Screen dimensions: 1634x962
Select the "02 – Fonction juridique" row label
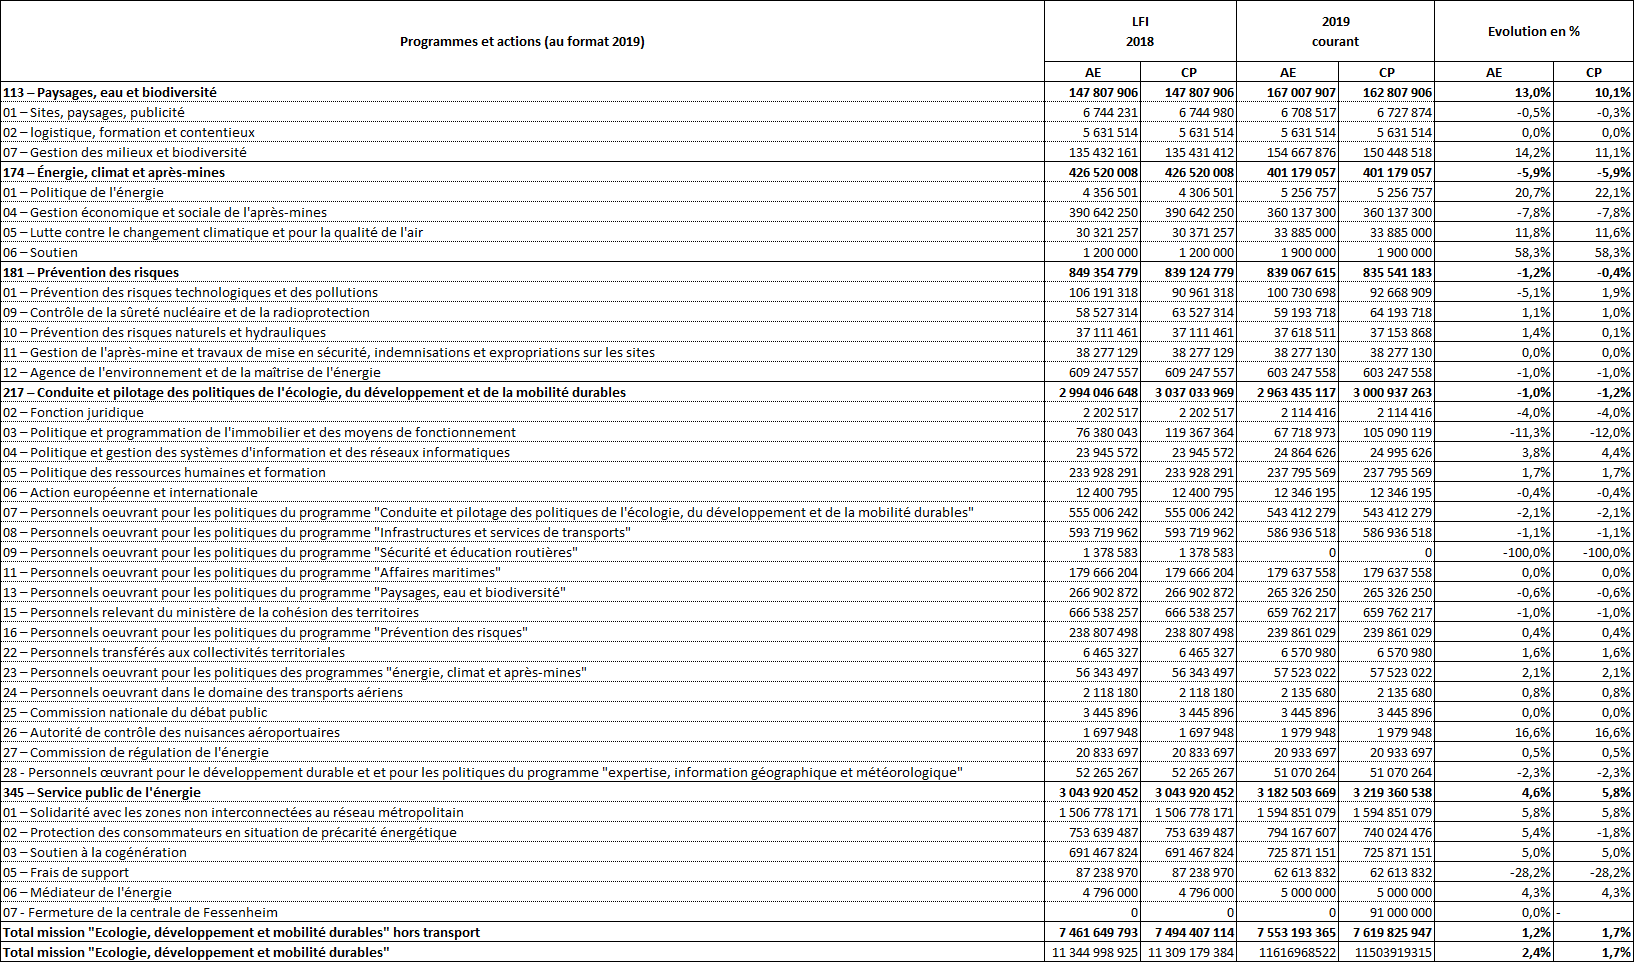pyautogui.click(x=73, y=412)
